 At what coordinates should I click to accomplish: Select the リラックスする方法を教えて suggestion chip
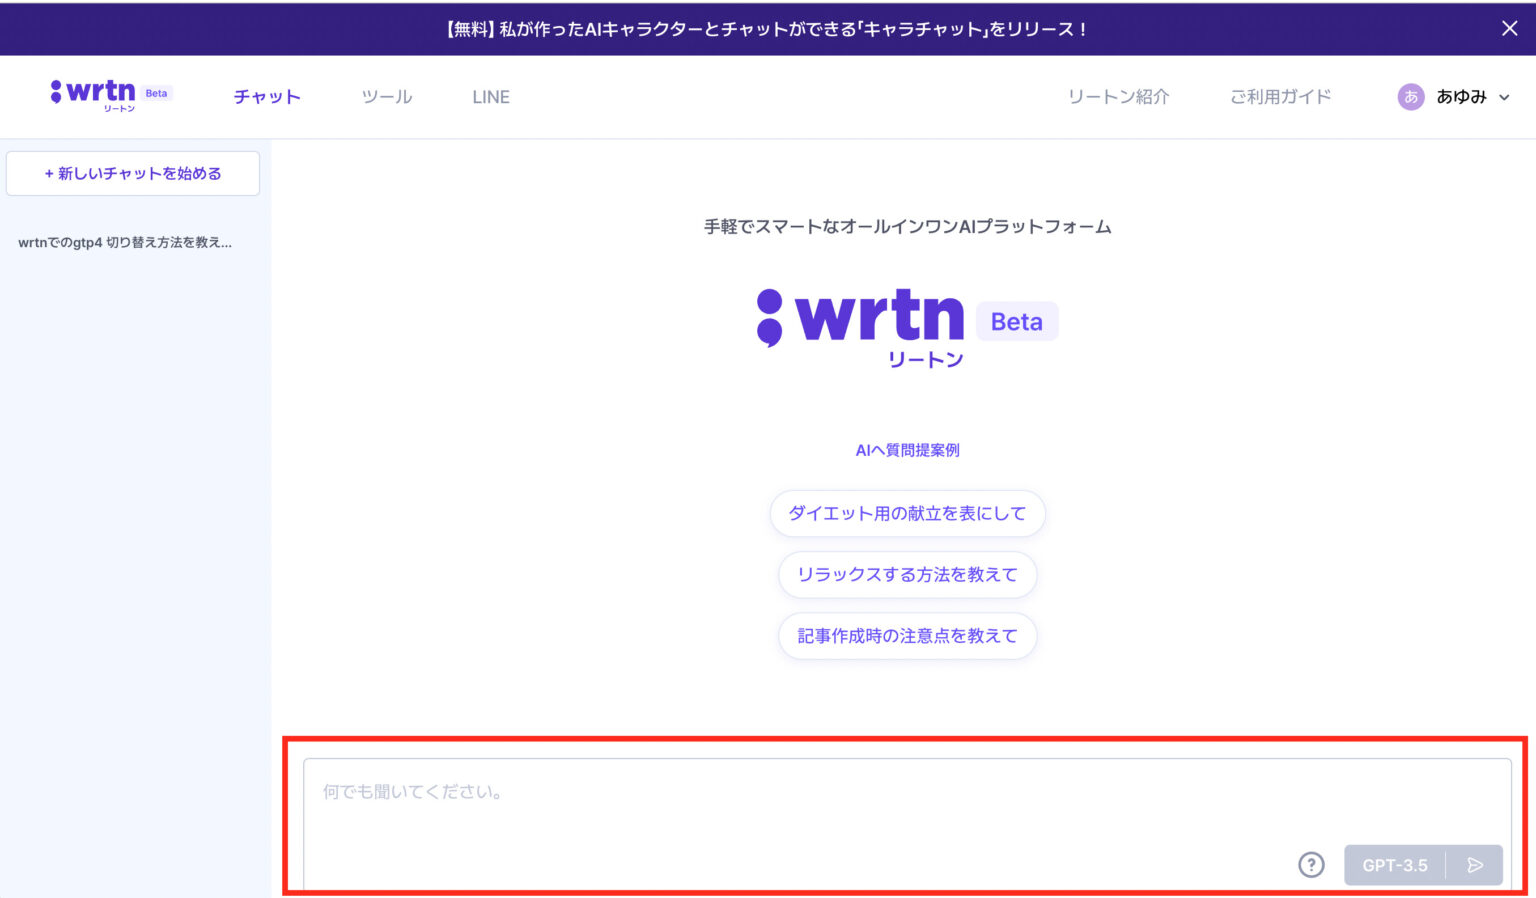(907, 575)
